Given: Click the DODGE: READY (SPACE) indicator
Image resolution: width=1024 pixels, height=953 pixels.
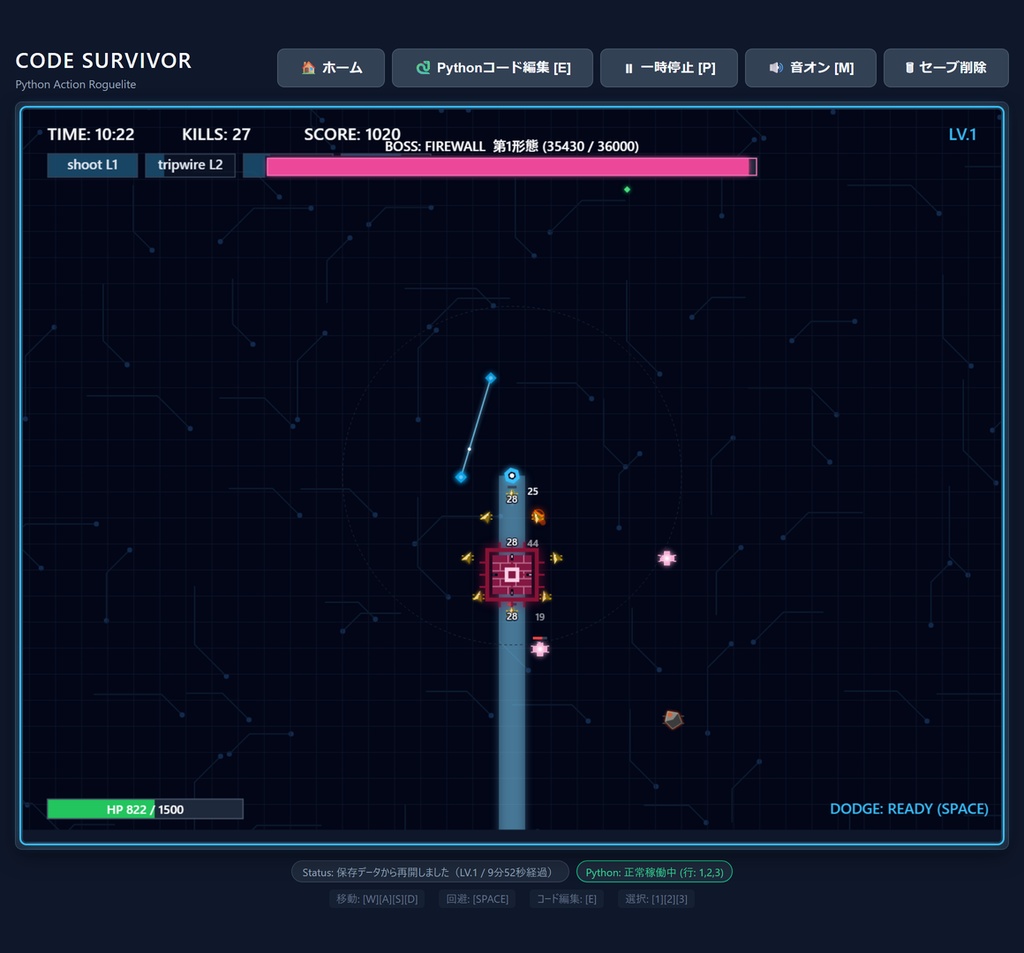Looking at the screenshot, I should 909,809.
